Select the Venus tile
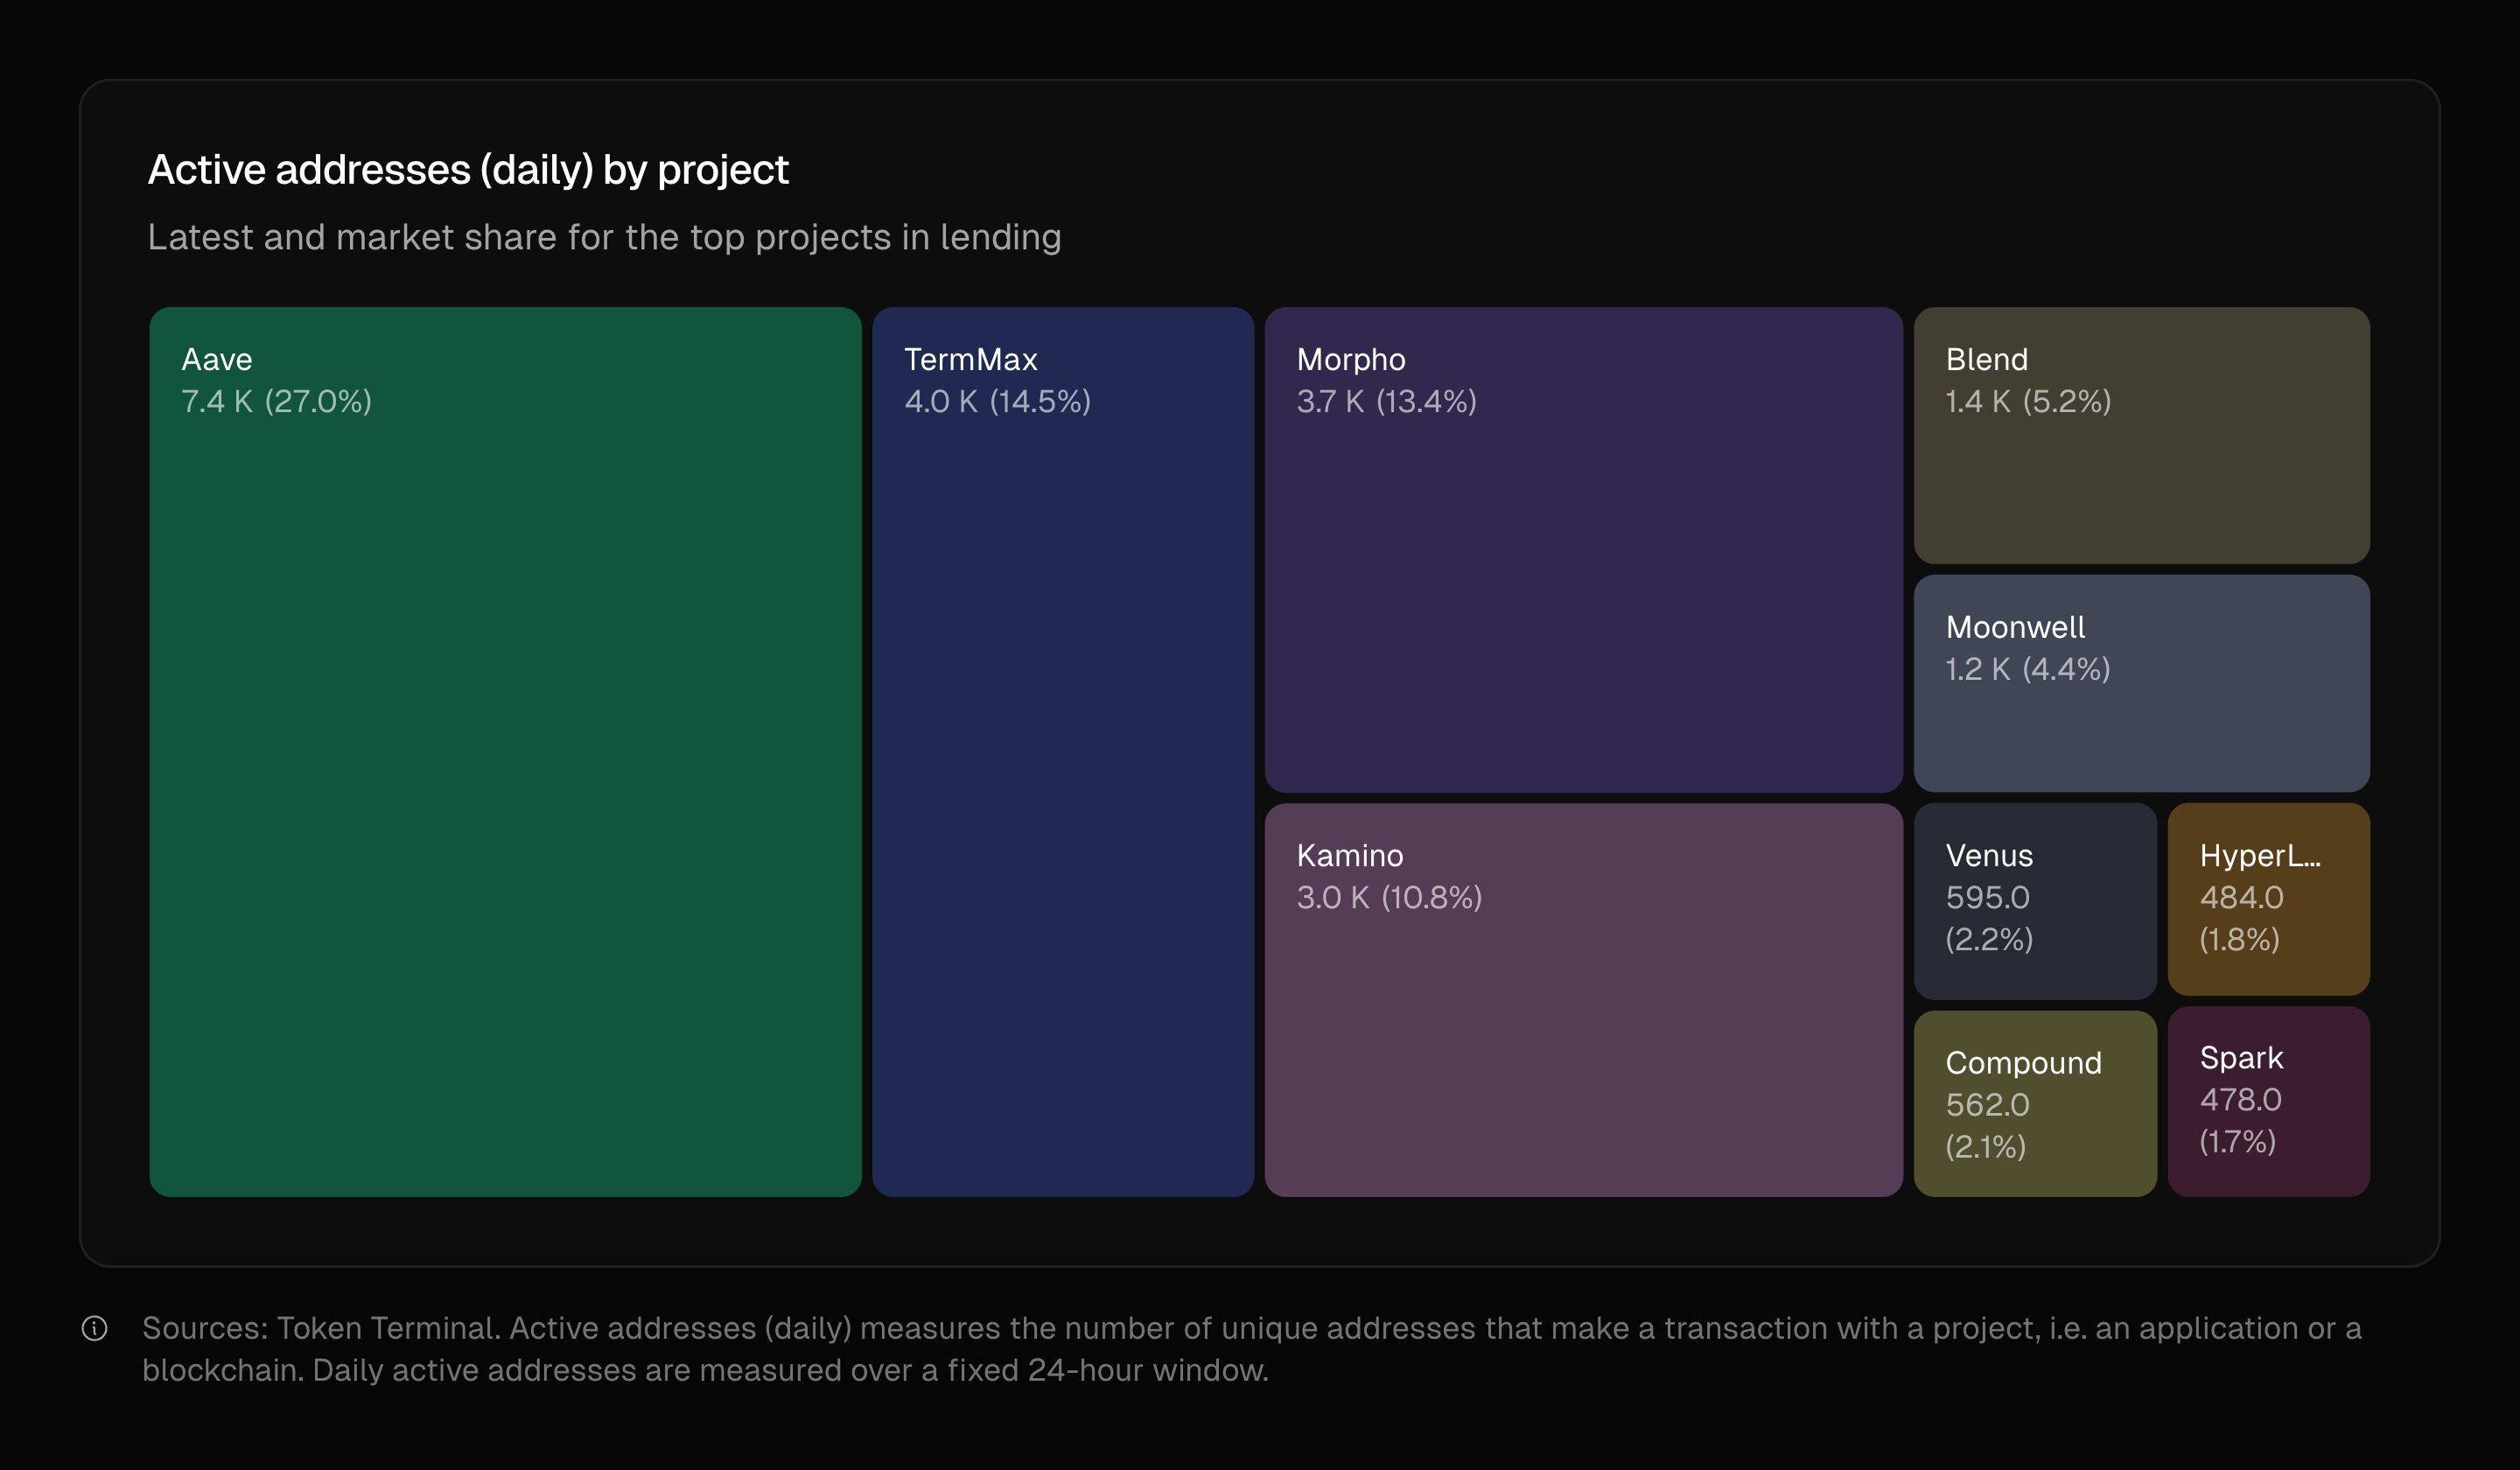Screen dimensions: 2520x1470 pos(2035,901)
